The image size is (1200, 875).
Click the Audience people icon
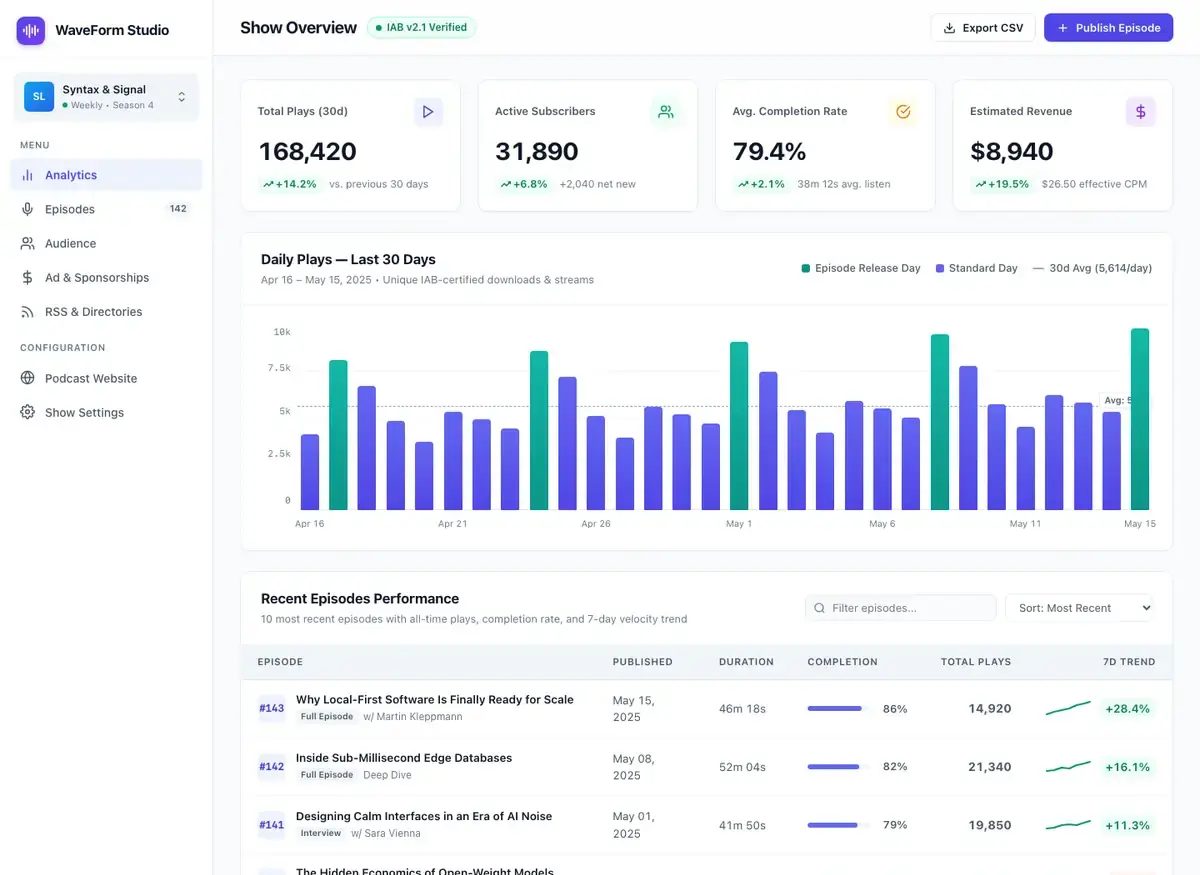27,243
